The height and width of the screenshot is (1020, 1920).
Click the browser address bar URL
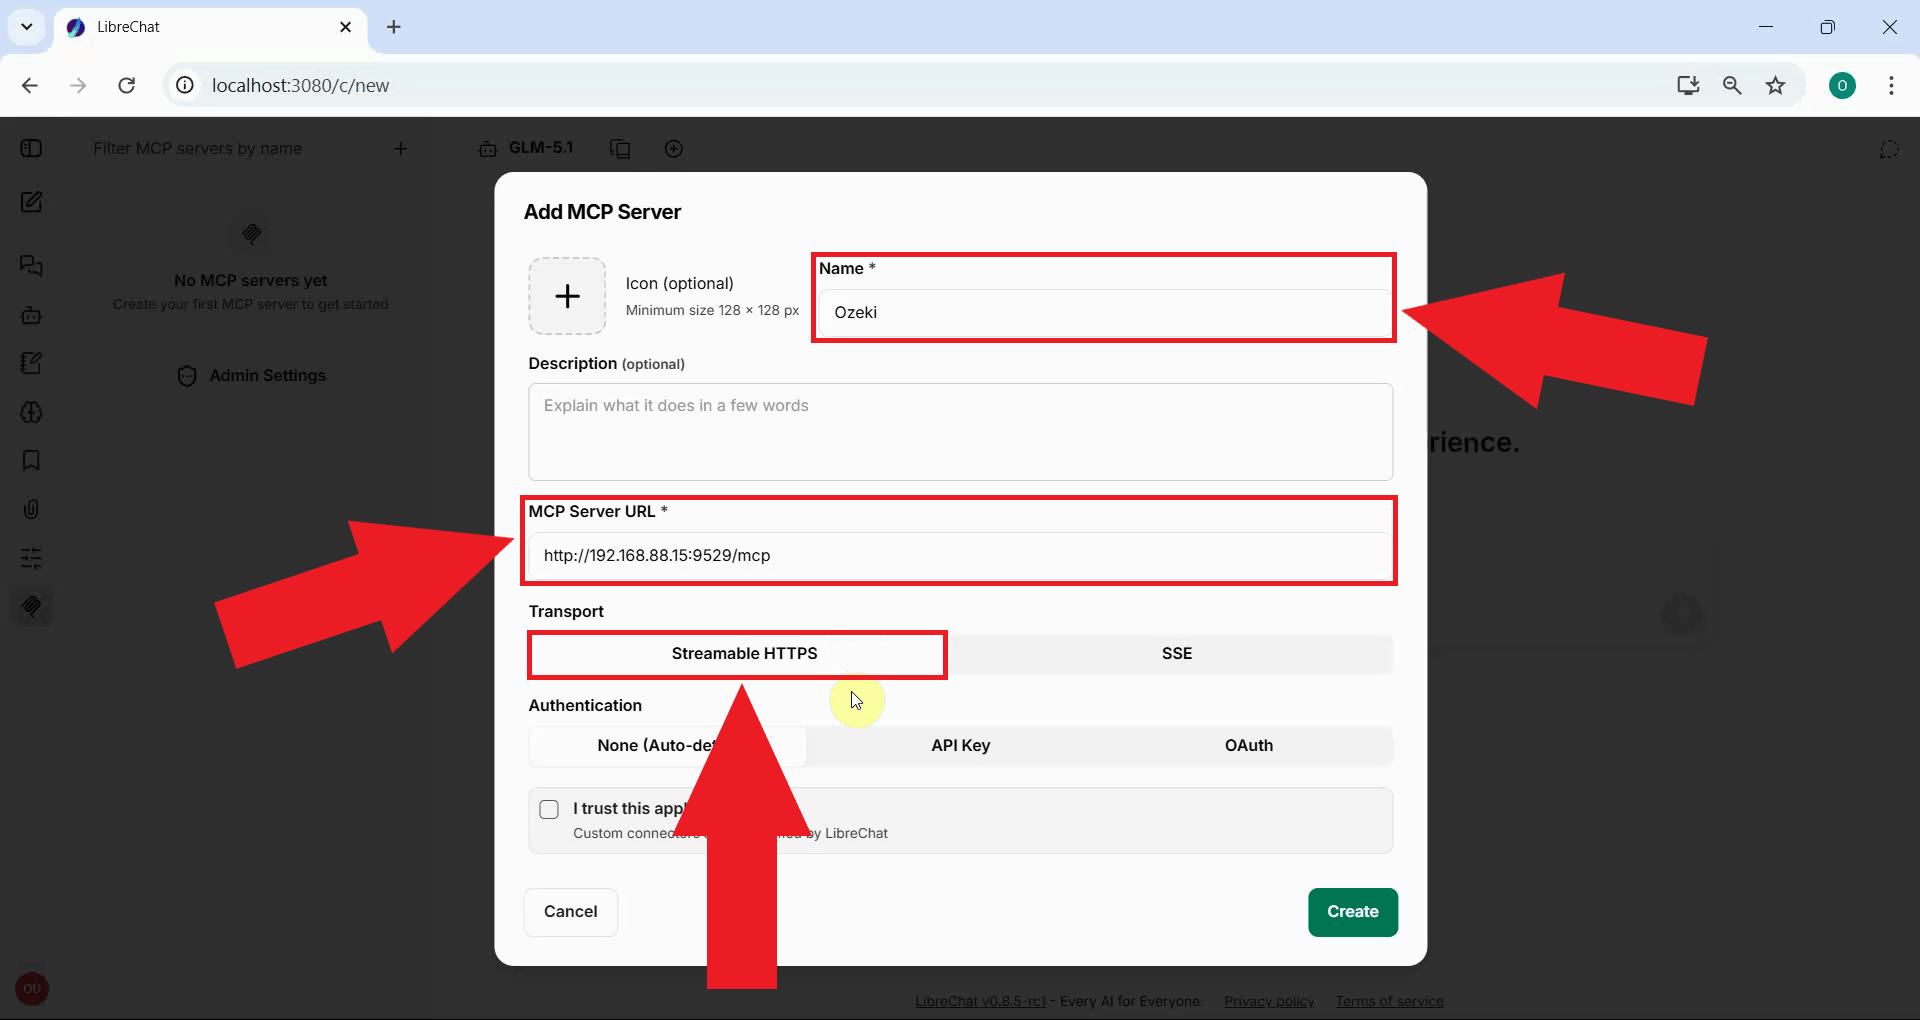tap(300, 86)
